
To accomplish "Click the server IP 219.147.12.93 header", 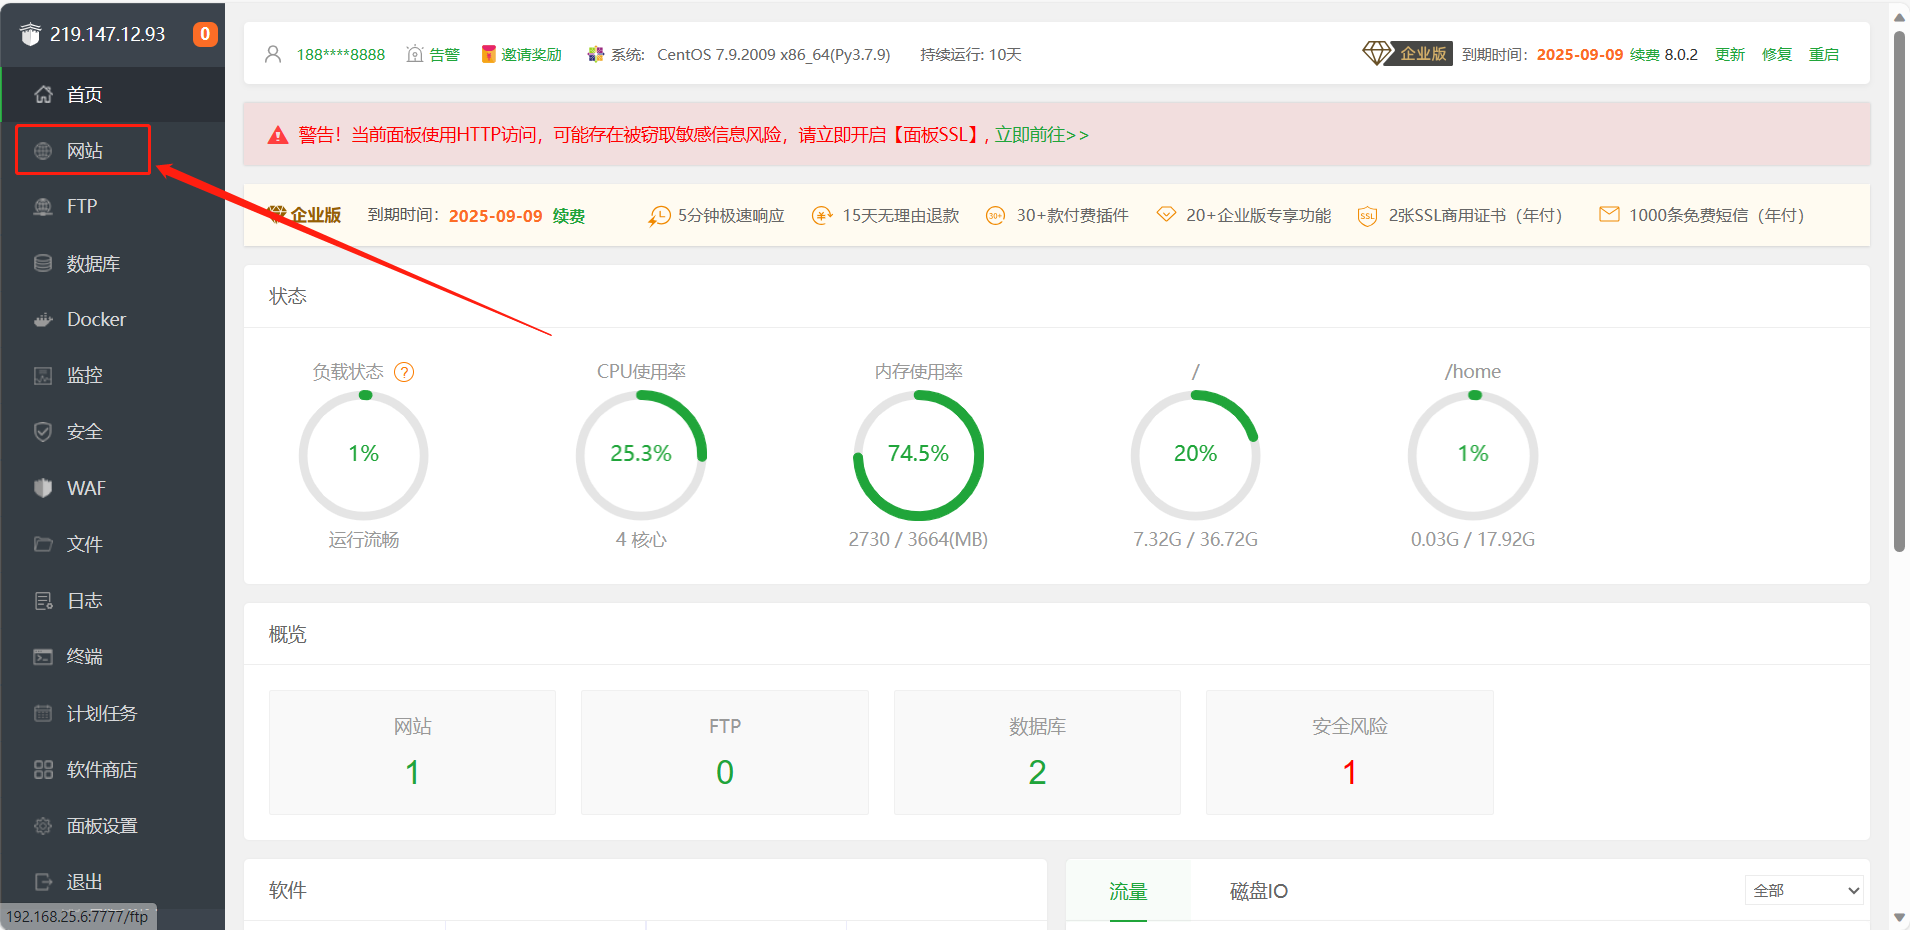I will pos(108,34).
